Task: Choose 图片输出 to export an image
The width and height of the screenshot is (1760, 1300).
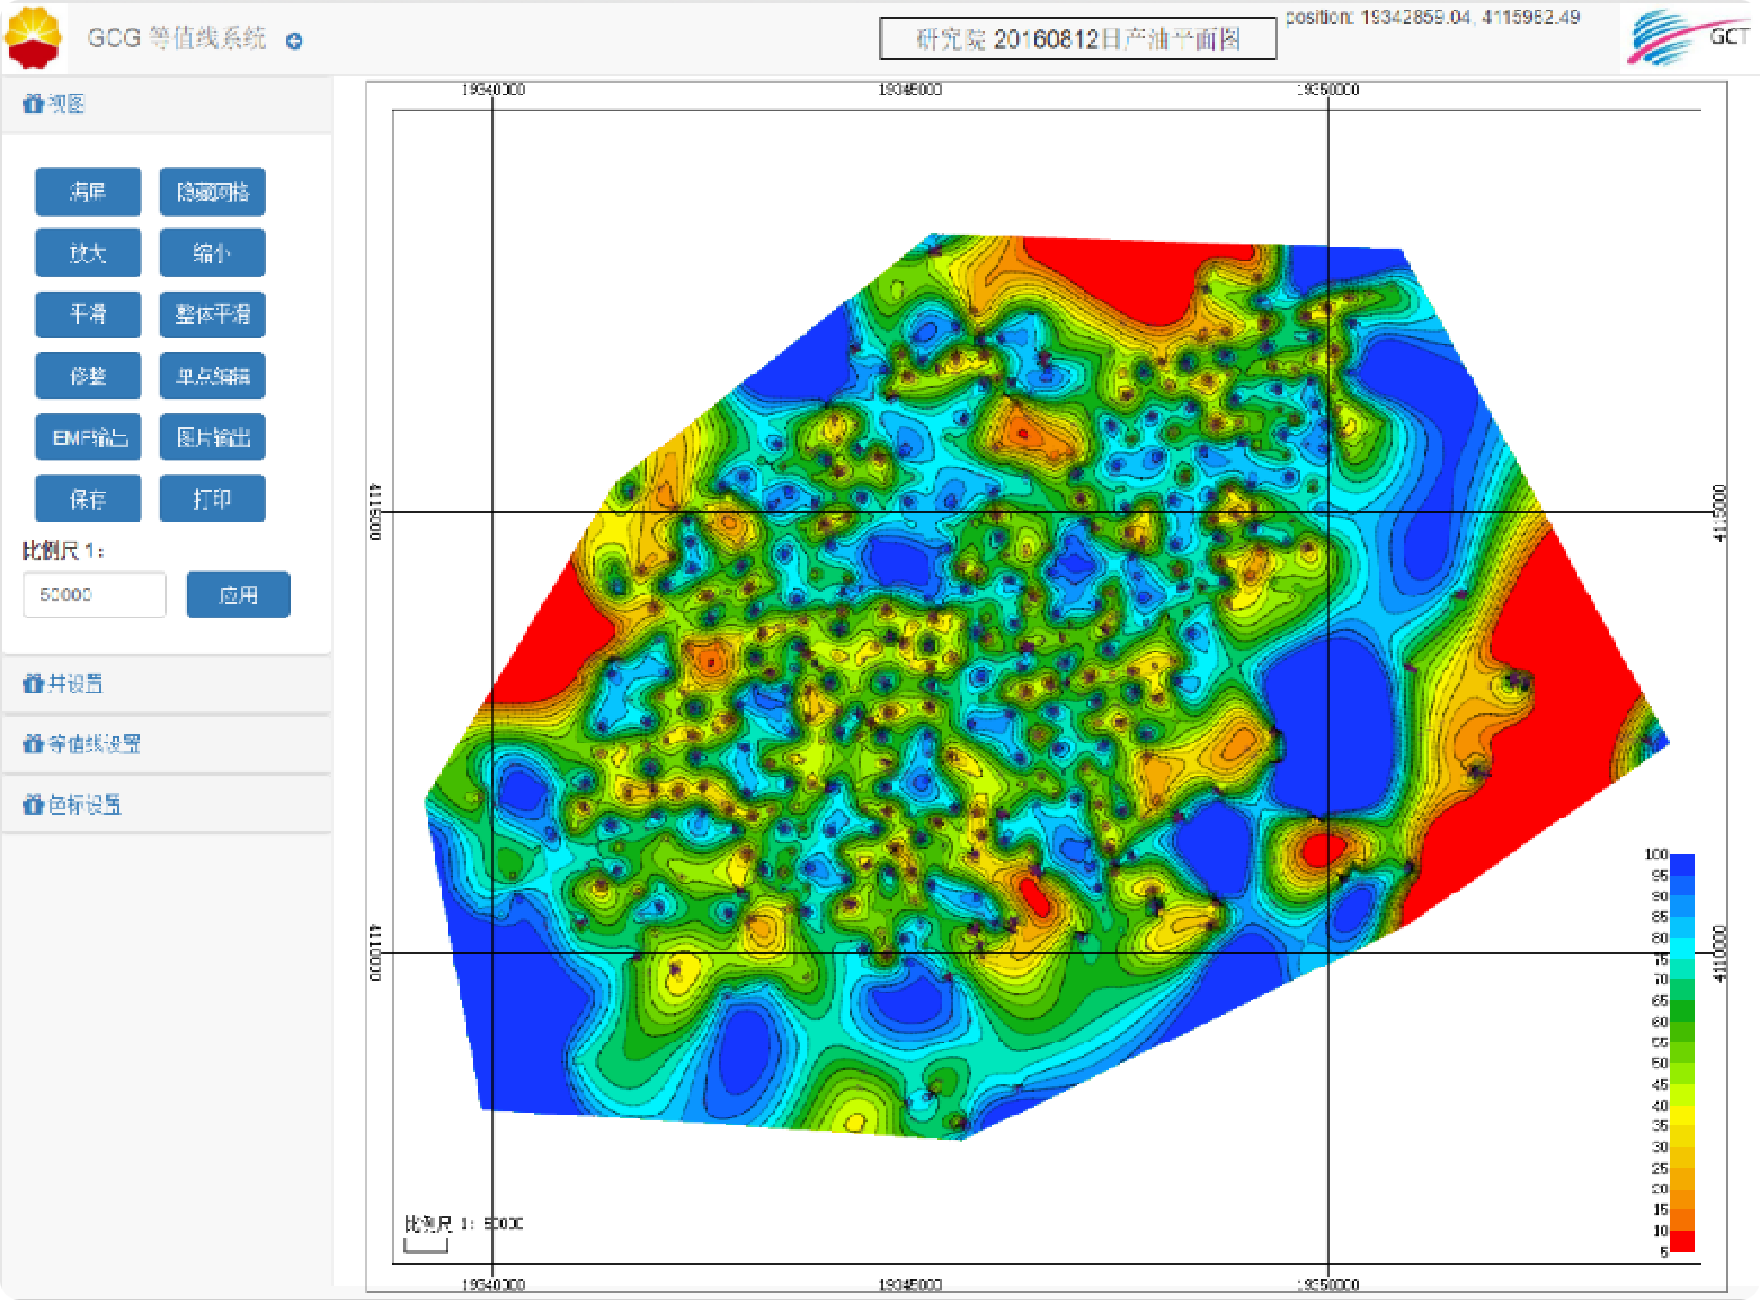Action: point(212,438)
